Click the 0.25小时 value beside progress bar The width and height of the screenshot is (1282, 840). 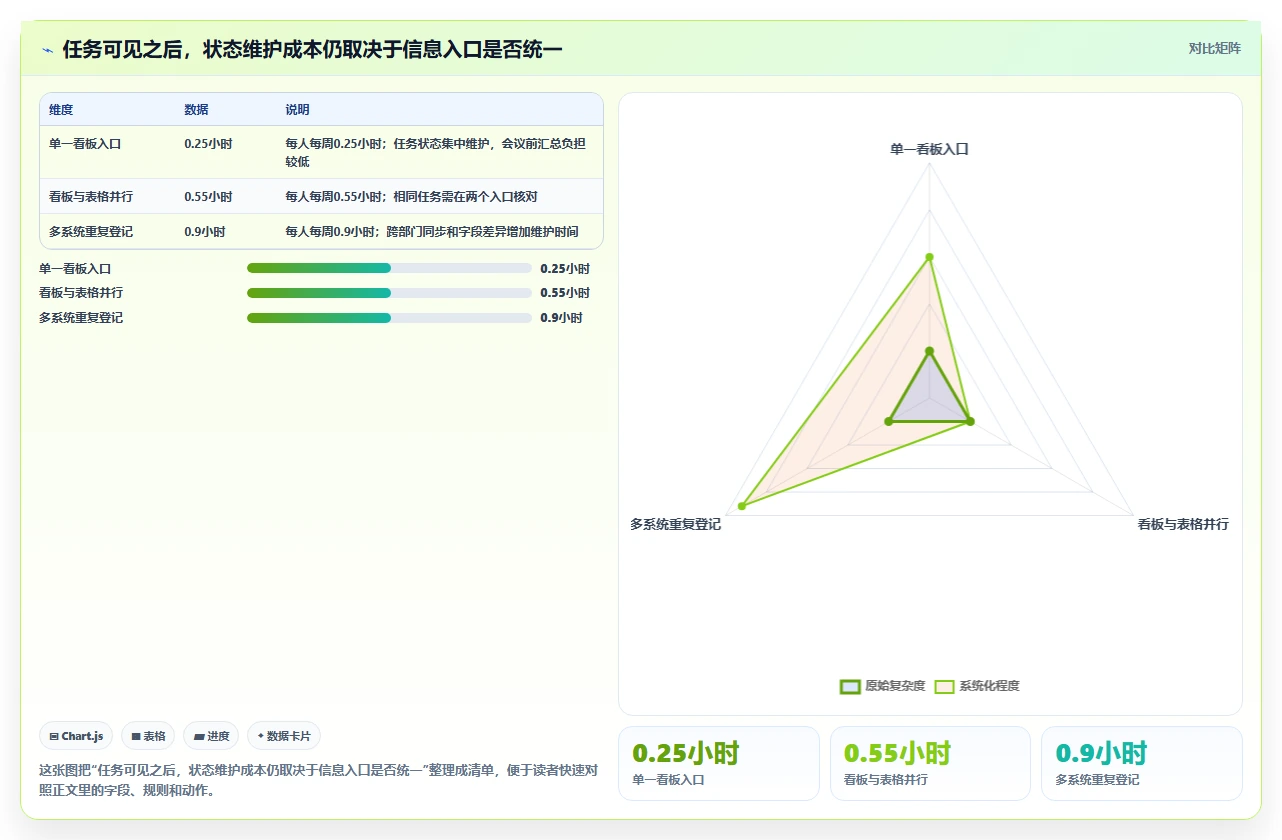[565, 269]
